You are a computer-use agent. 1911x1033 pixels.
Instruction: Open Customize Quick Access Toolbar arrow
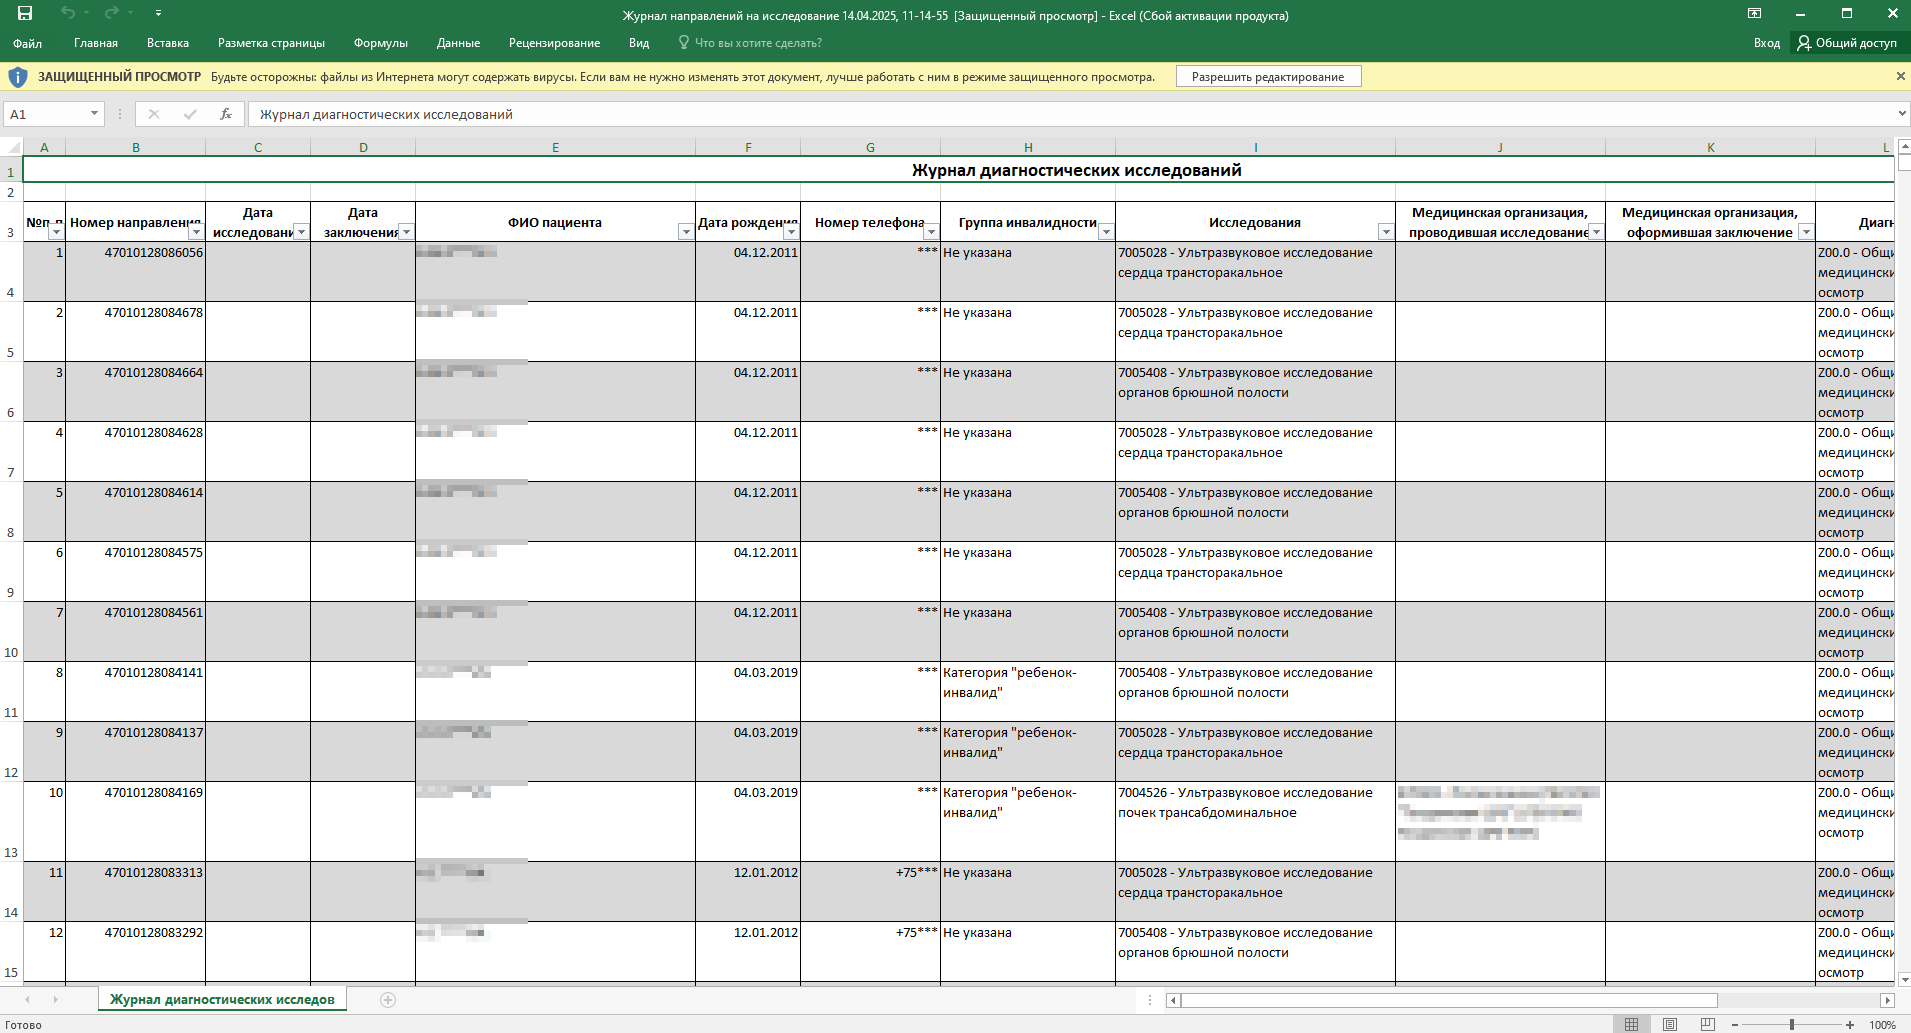tap(158, 14)
